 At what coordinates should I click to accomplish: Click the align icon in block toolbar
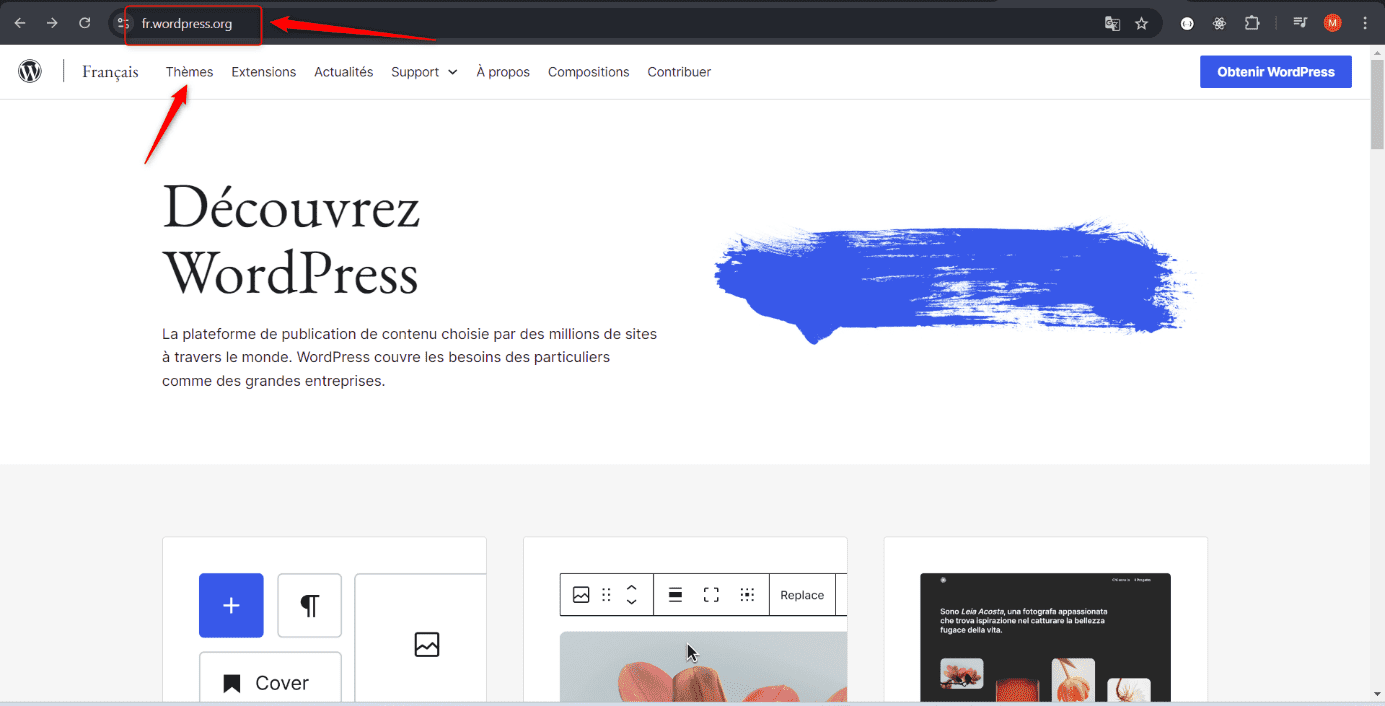(675, 595)
